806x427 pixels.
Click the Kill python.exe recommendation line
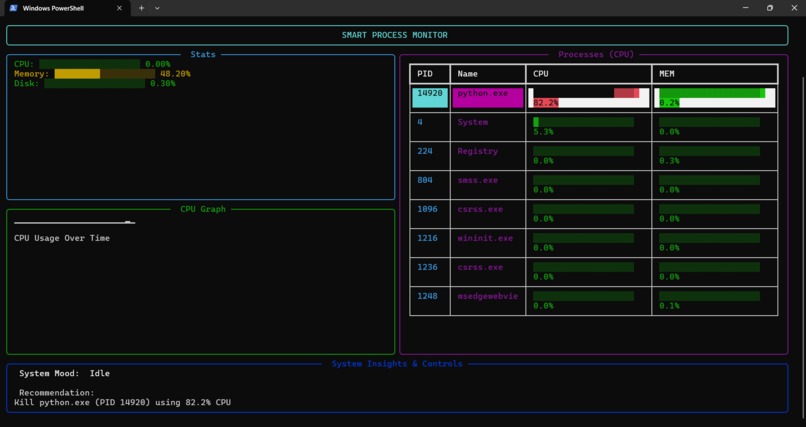[x=122, y=402]
